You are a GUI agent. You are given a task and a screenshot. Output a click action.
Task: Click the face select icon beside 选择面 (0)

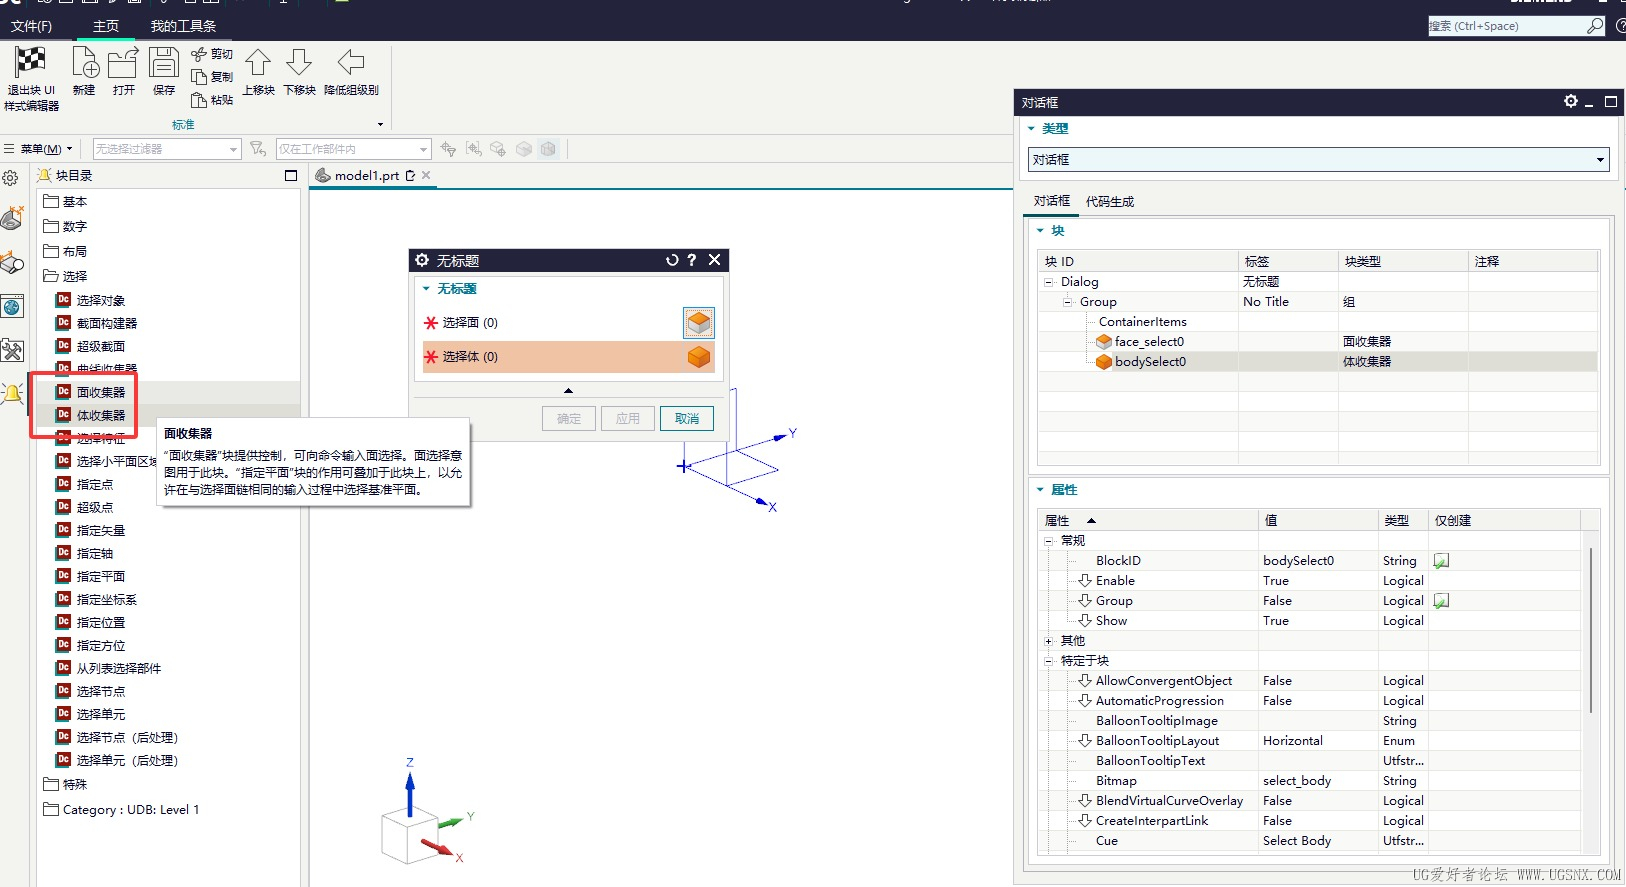(x=699, y=322)
